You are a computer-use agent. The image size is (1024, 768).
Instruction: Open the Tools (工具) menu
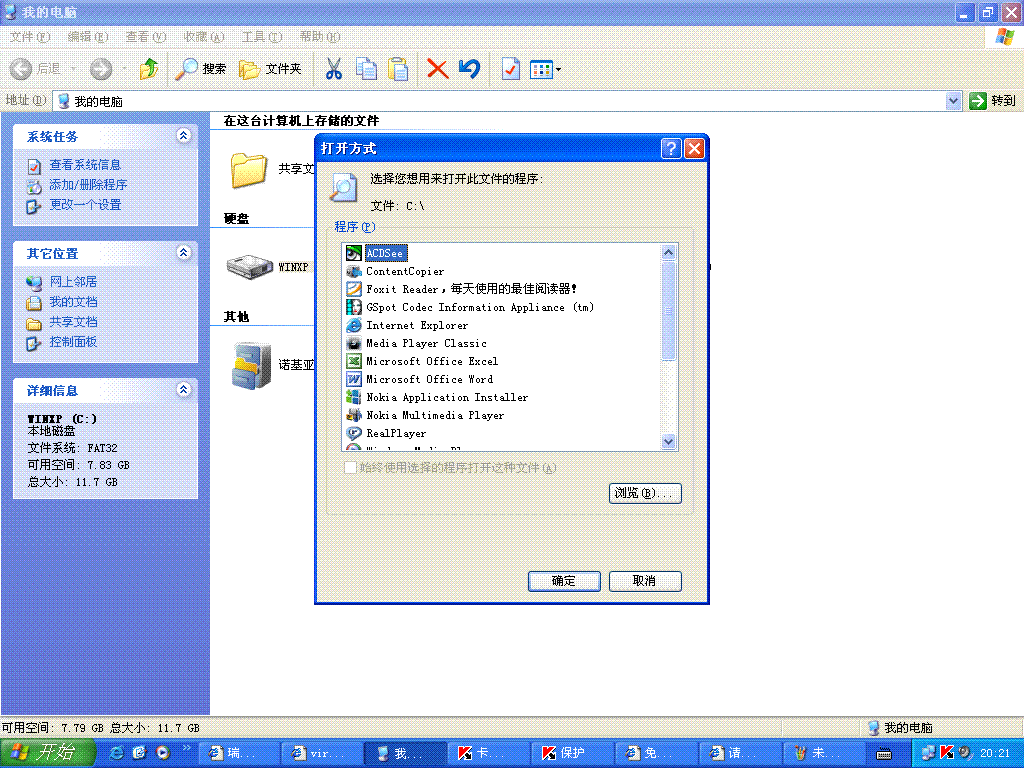pyautogui.click(x=261, y=37)
